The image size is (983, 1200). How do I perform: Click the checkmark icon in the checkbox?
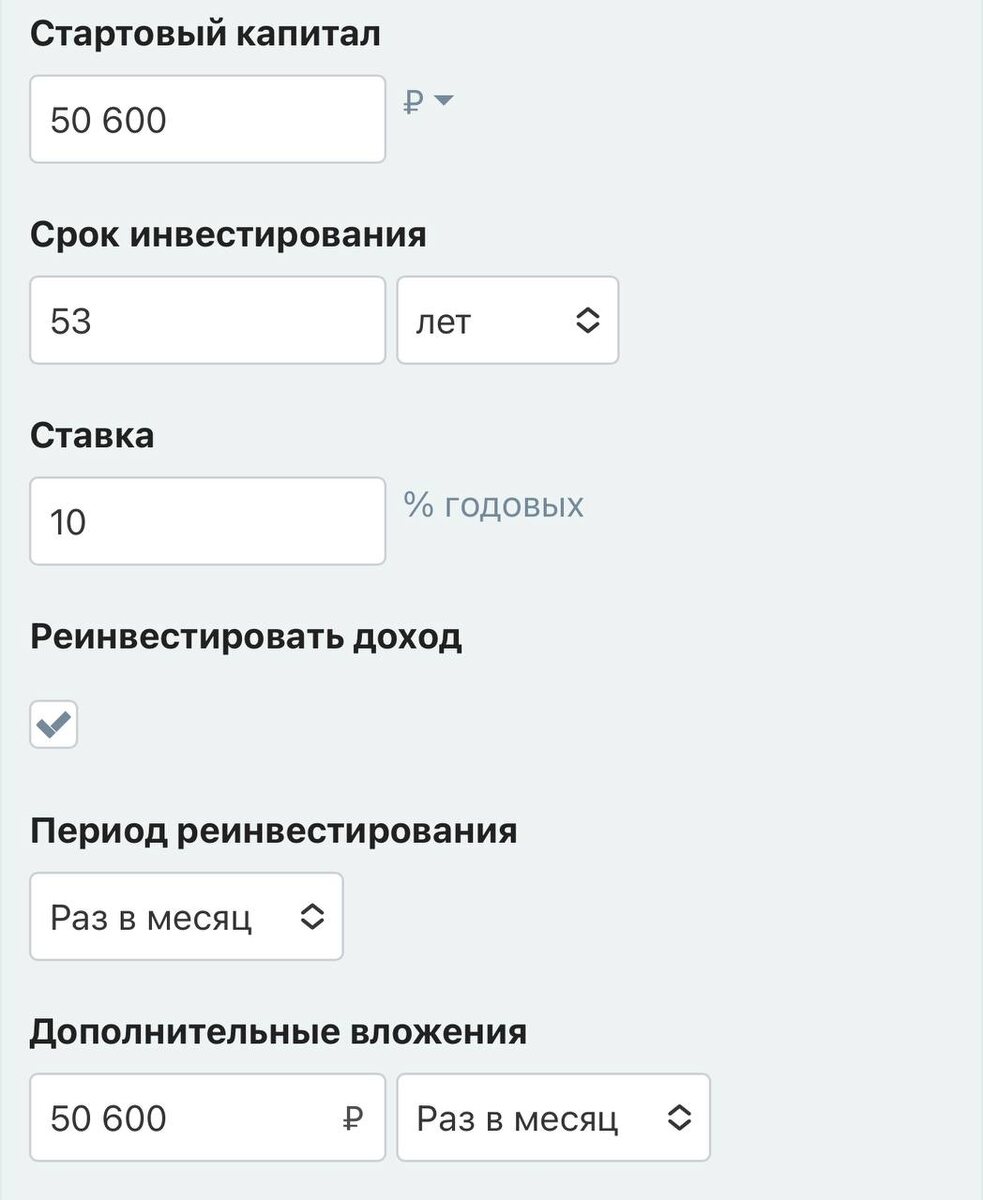point(53,723)
